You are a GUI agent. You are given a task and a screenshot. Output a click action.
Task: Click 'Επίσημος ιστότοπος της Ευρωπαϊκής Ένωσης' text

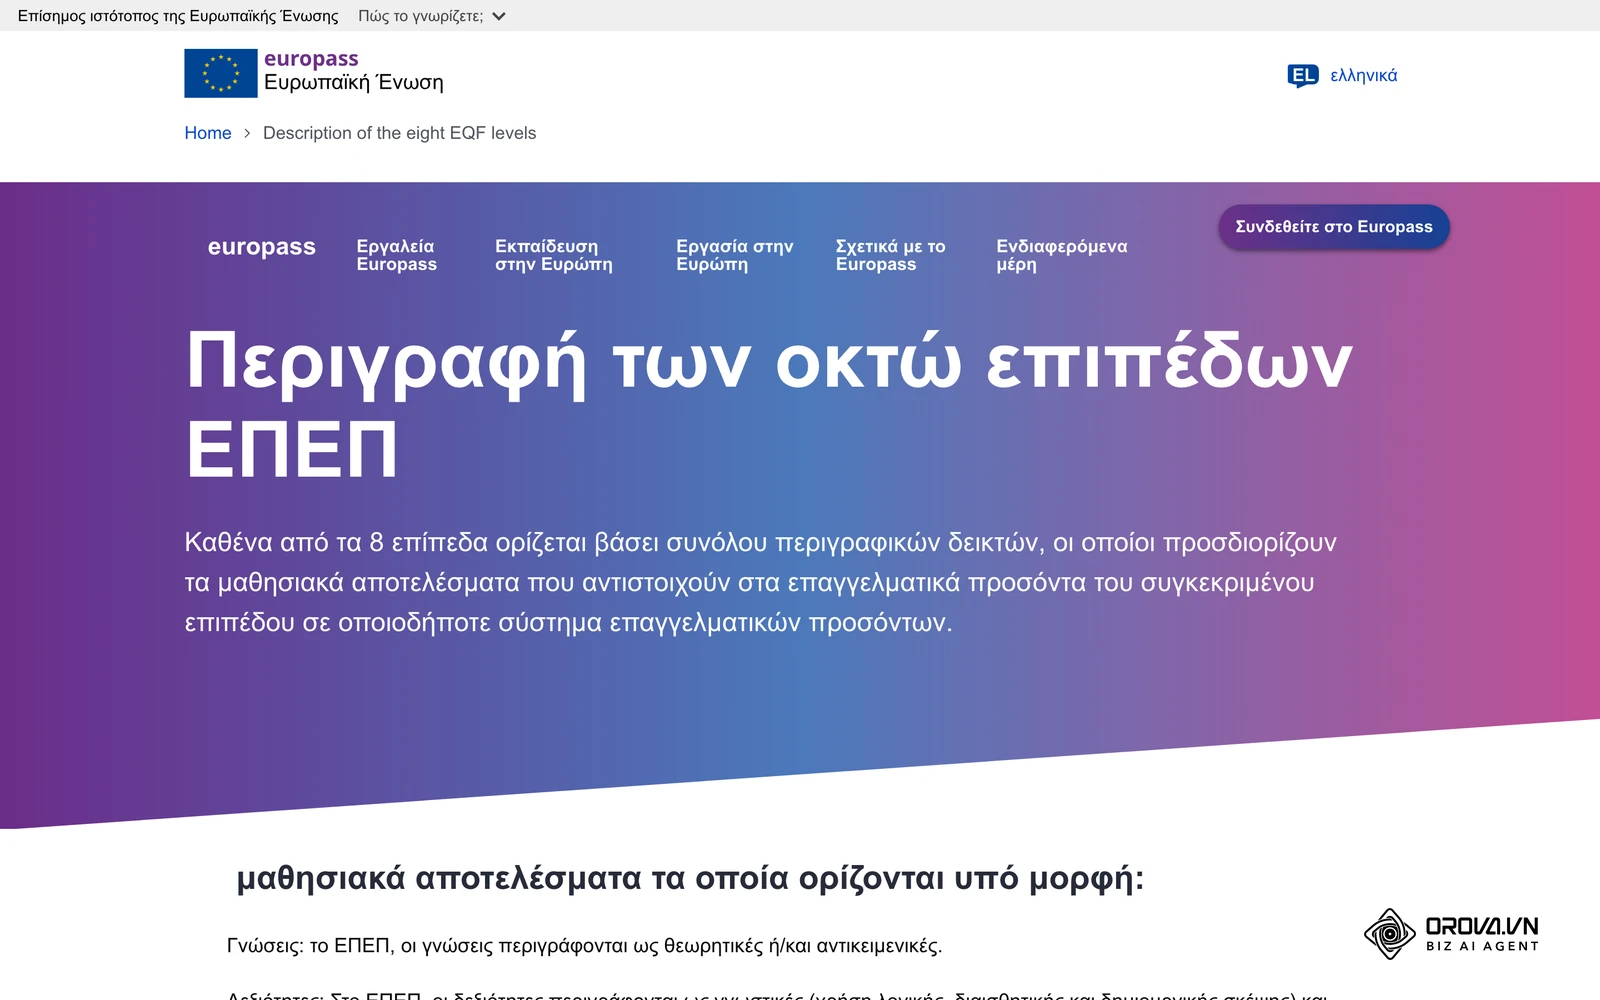tap(178, 16)
